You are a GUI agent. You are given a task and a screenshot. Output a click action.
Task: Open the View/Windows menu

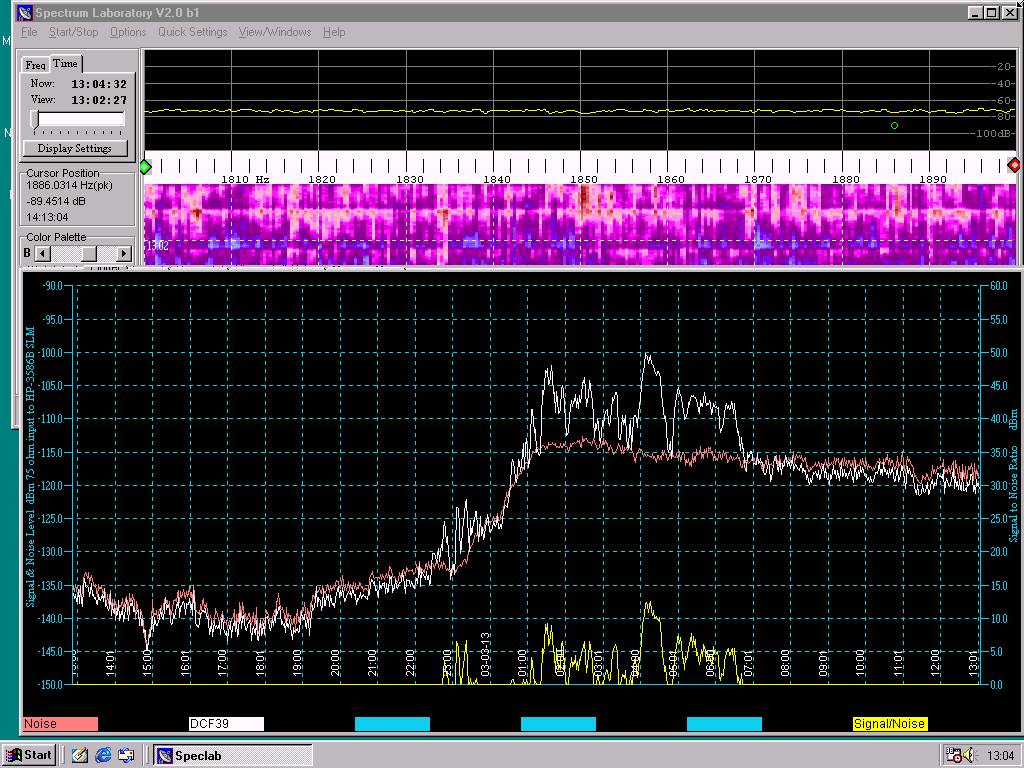click(x=275, y=32)
